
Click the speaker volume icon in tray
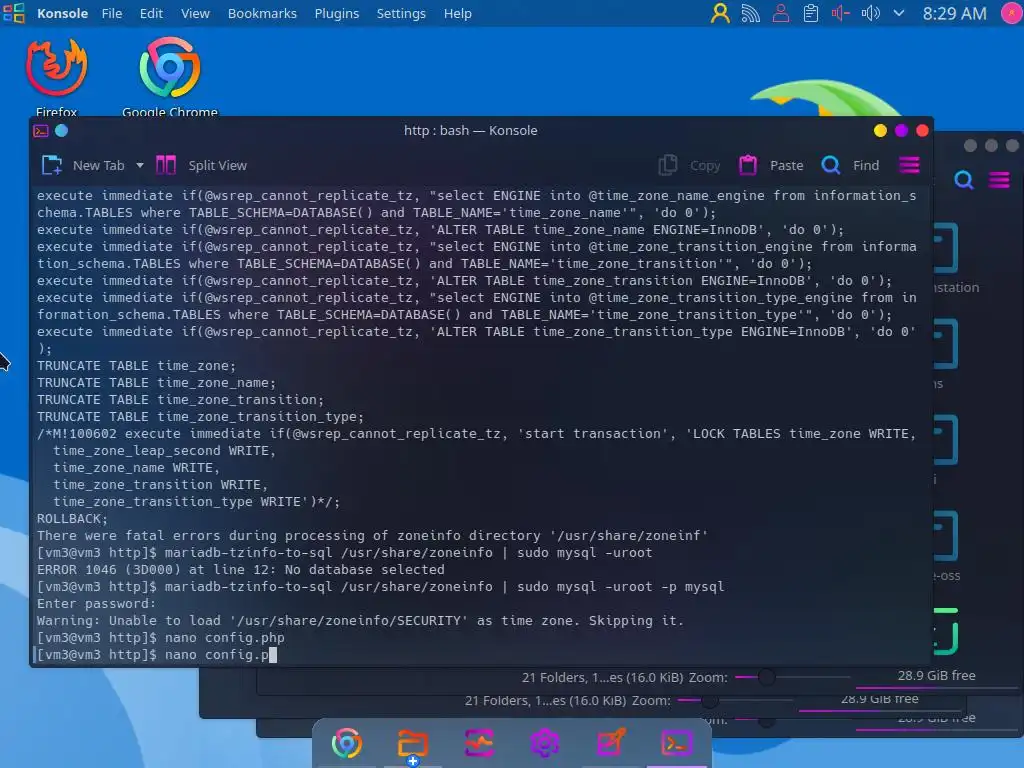(x=871, y=13)
